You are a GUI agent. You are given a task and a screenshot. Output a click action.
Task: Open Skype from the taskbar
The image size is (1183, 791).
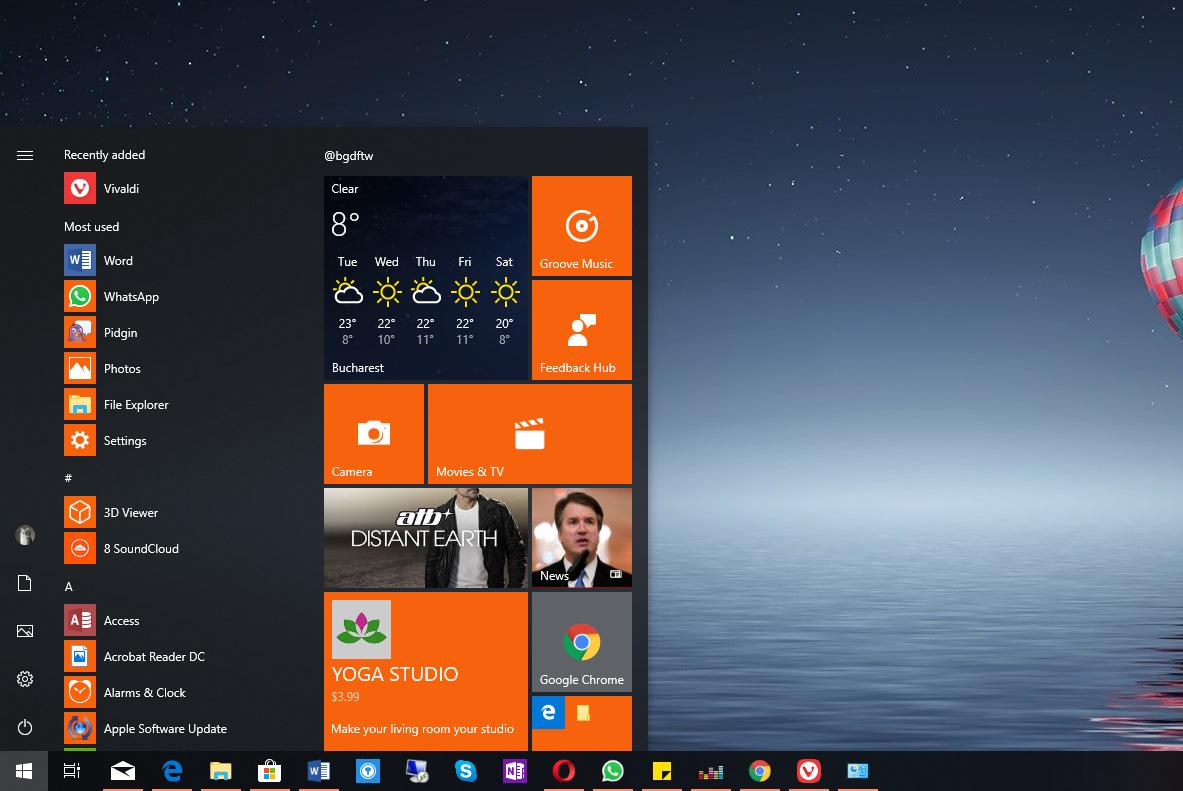click(466, 771)
